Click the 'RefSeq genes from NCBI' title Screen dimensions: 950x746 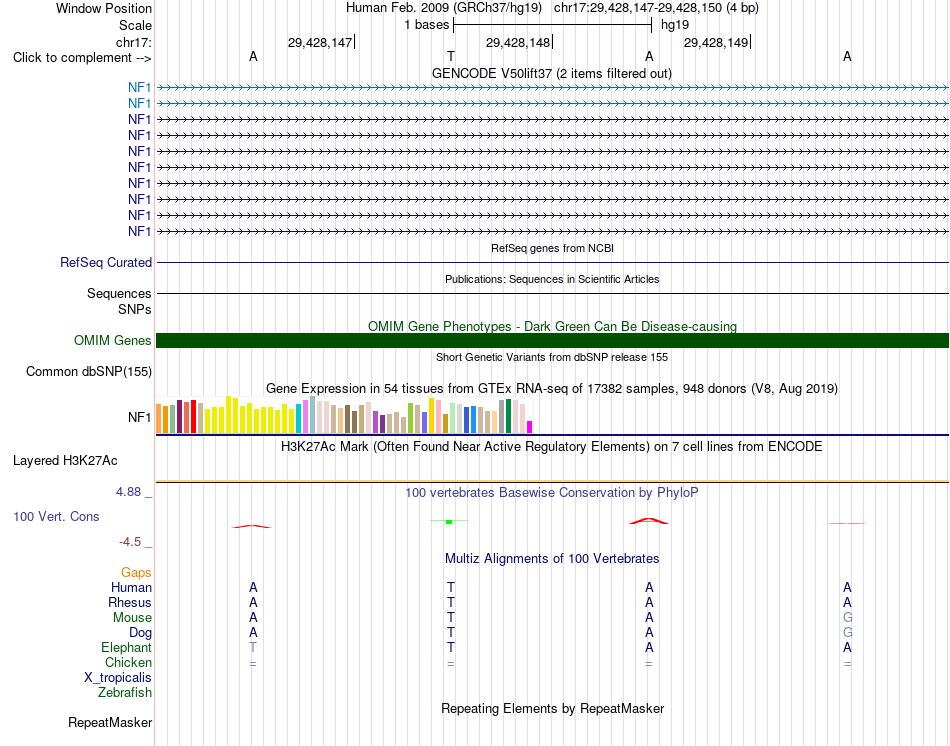coord(553,248)
